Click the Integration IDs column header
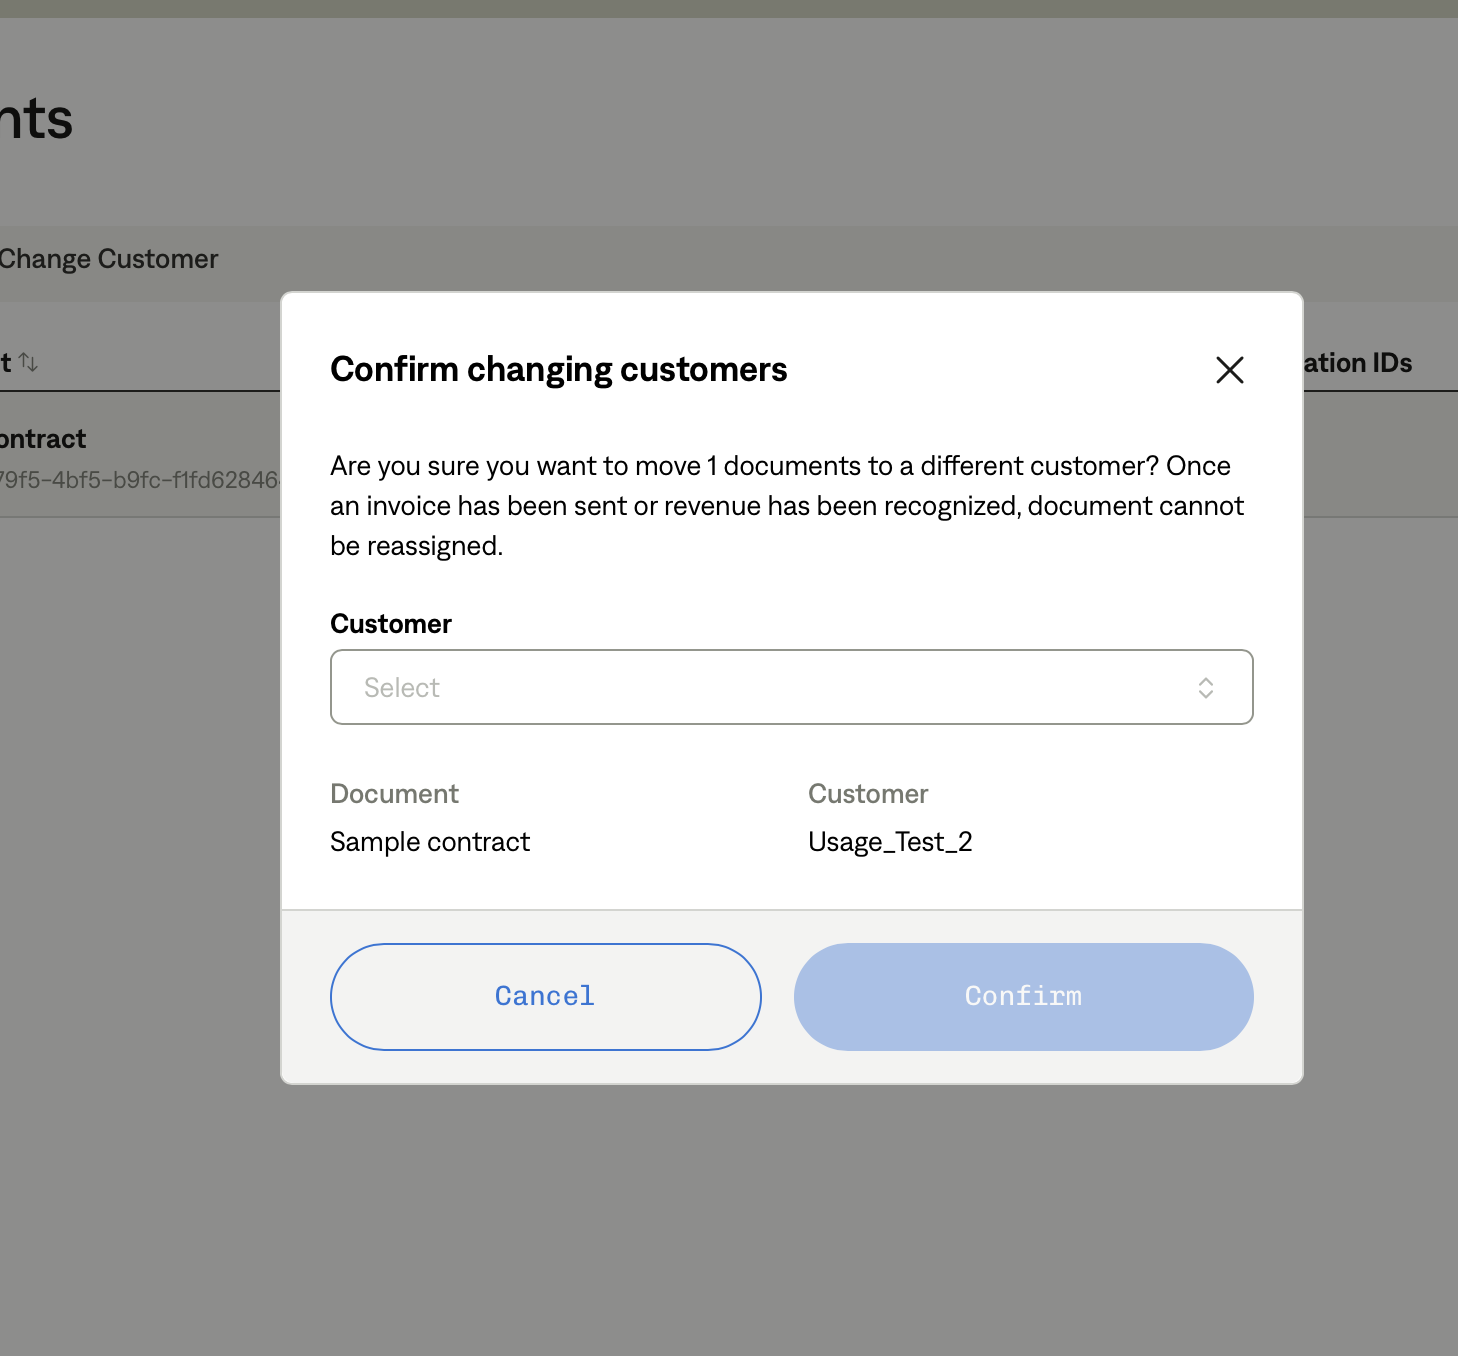The height and width of the screenshot is (1356, 1458). (x=1357, y=363)
